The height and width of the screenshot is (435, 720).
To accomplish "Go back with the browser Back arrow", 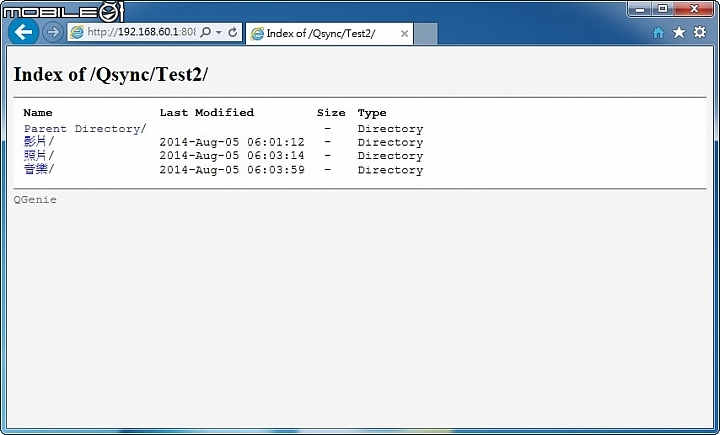I will (23, 32).
